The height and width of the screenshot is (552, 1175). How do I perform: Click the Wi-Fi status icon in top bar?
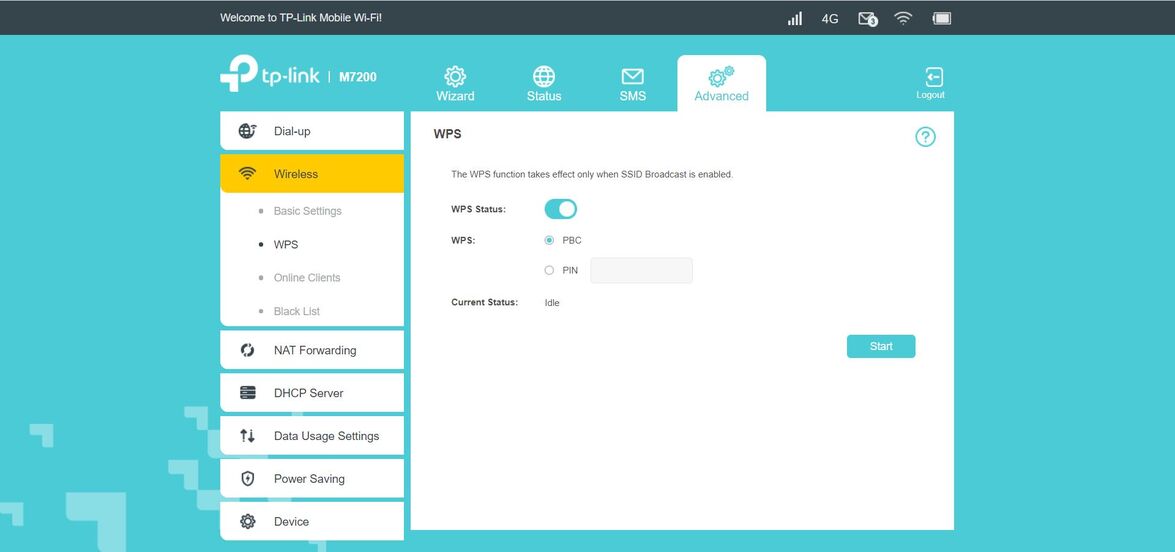coord(903,18)
